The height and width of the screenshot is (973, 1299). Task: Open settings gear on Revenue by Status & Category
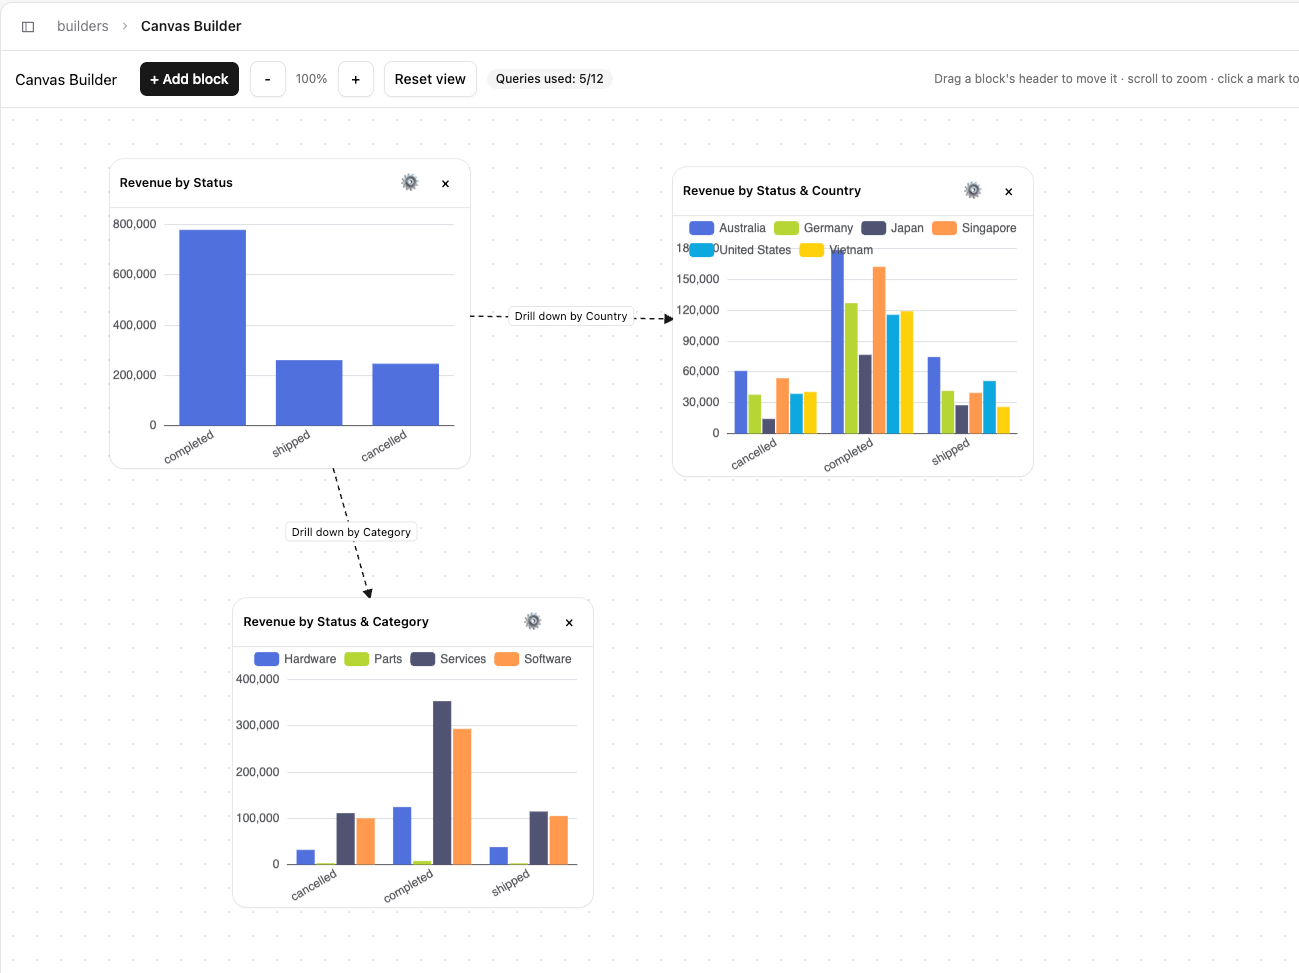click(533, 621)
